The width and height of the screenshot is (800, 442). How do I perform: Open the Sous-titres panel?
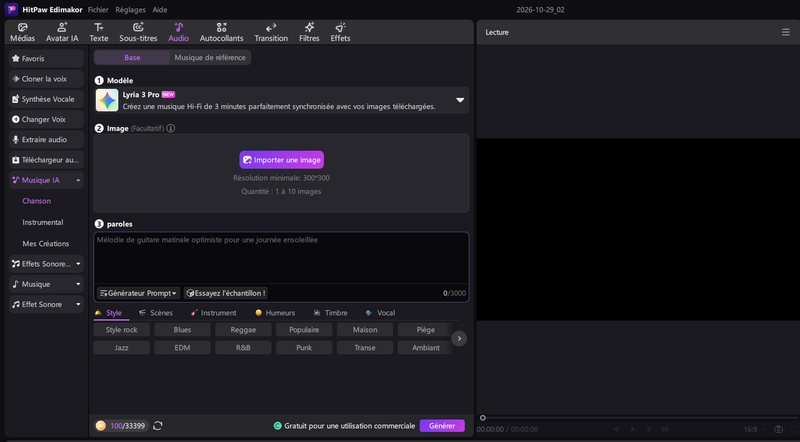(138, 32)
